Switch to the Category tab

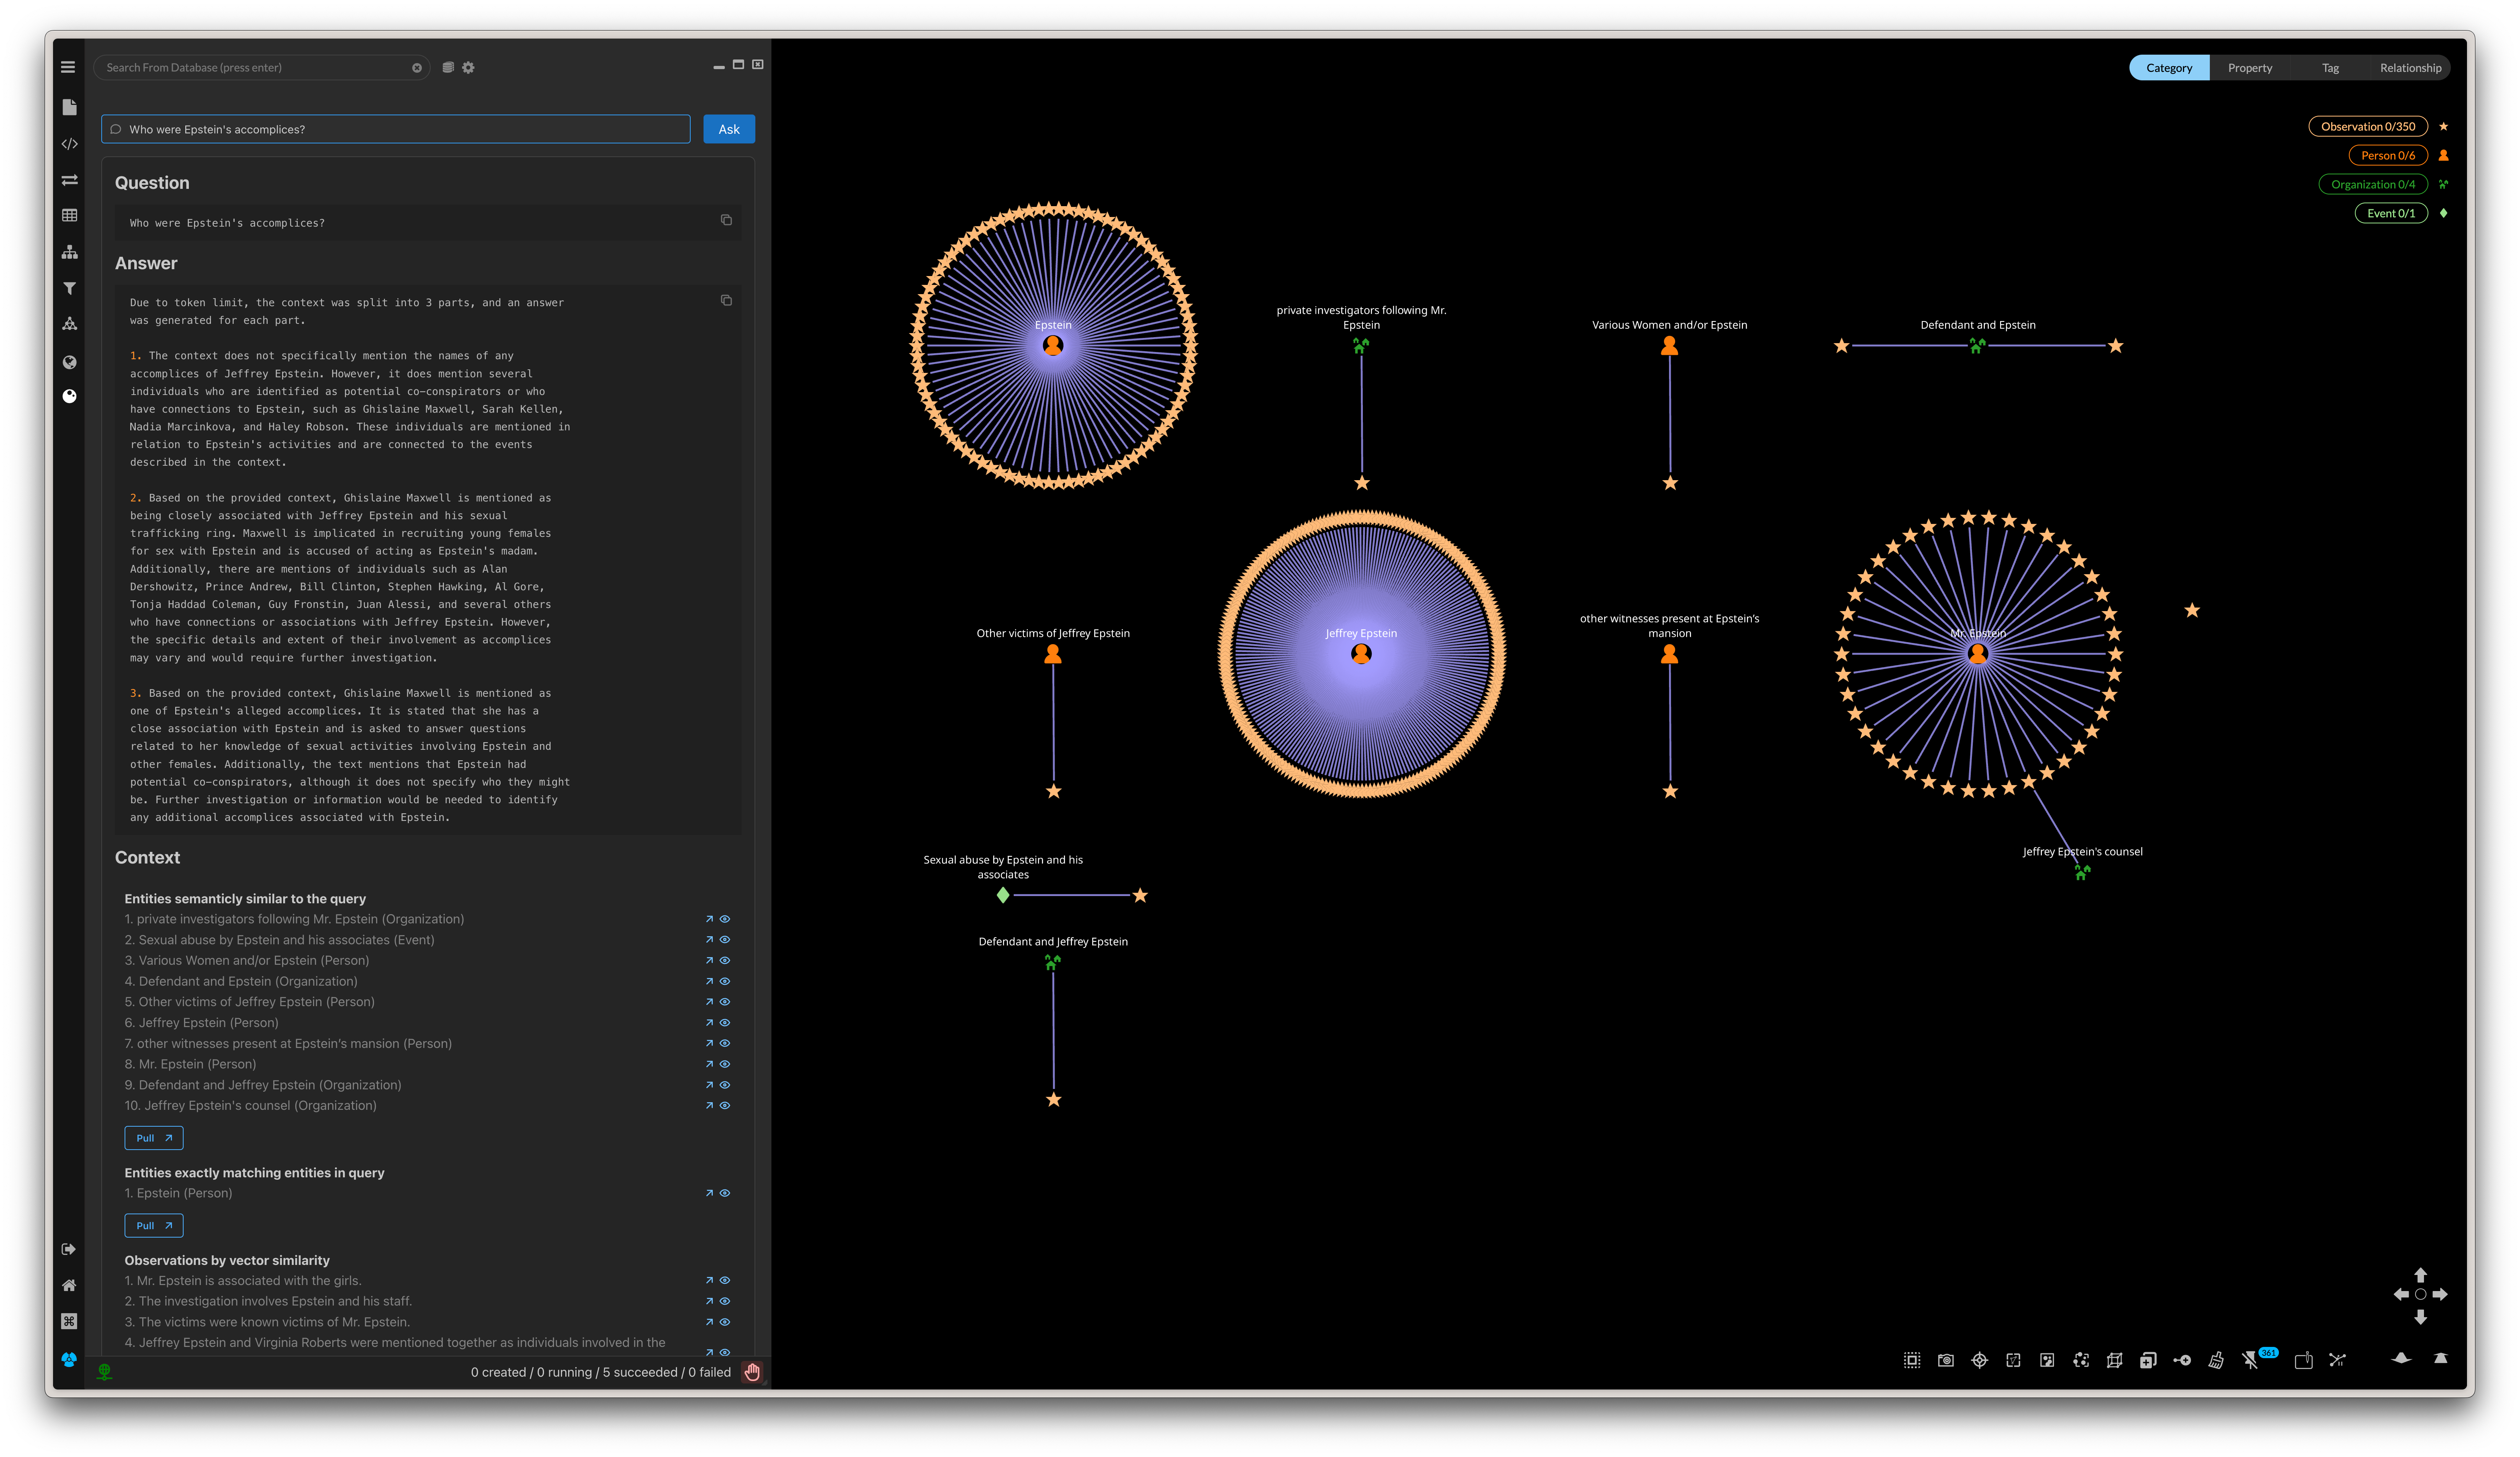tap(2169, 68)
